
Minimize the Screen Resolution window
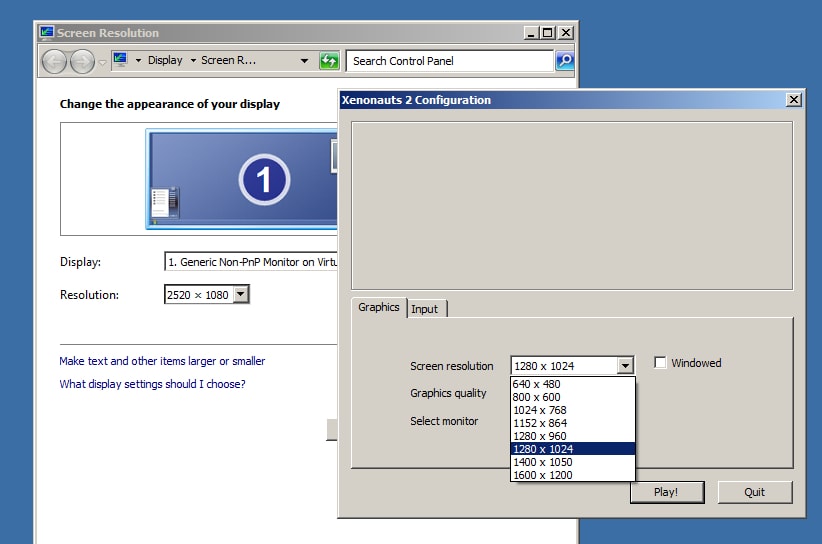tap(531, 33)
